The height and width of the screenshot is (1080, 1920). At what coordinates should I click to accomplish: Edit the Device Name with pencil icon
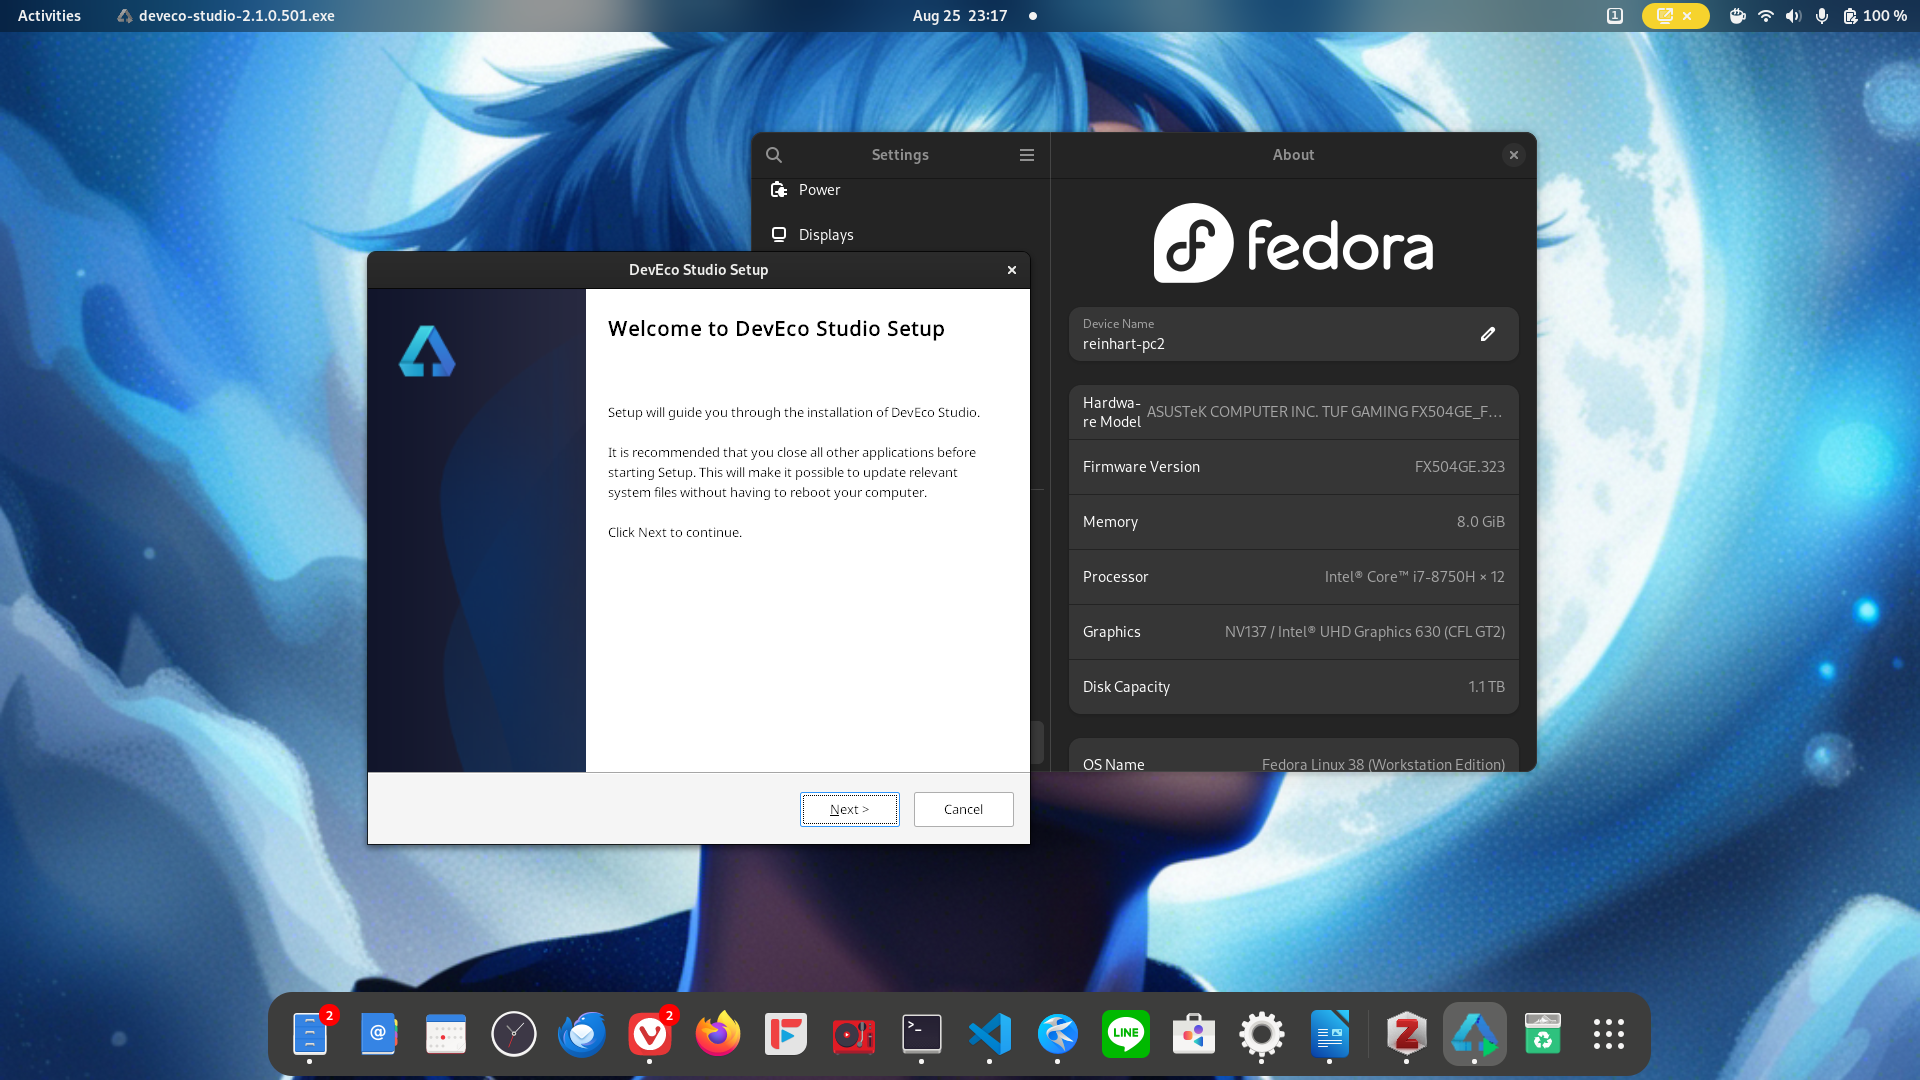coord(1488,334)
